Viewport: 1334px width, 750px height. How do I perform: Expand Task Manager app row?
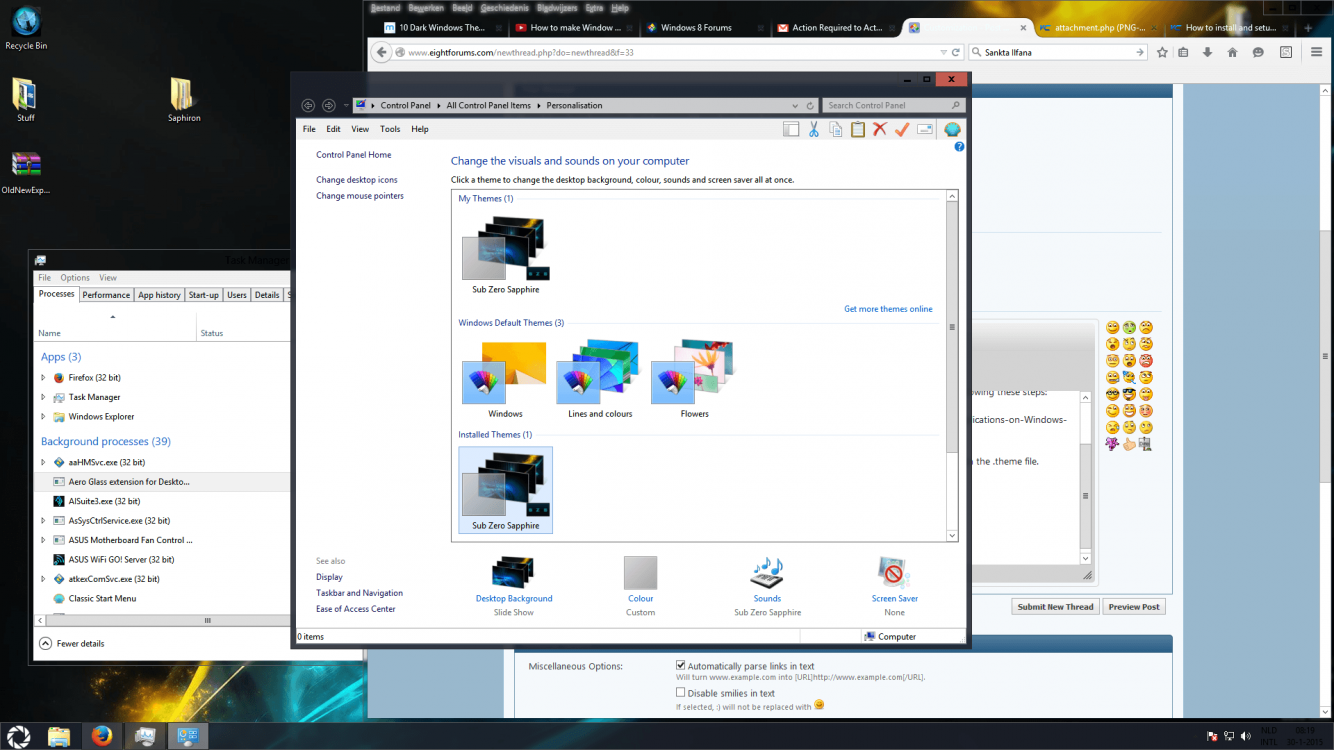tap(43, 397)
